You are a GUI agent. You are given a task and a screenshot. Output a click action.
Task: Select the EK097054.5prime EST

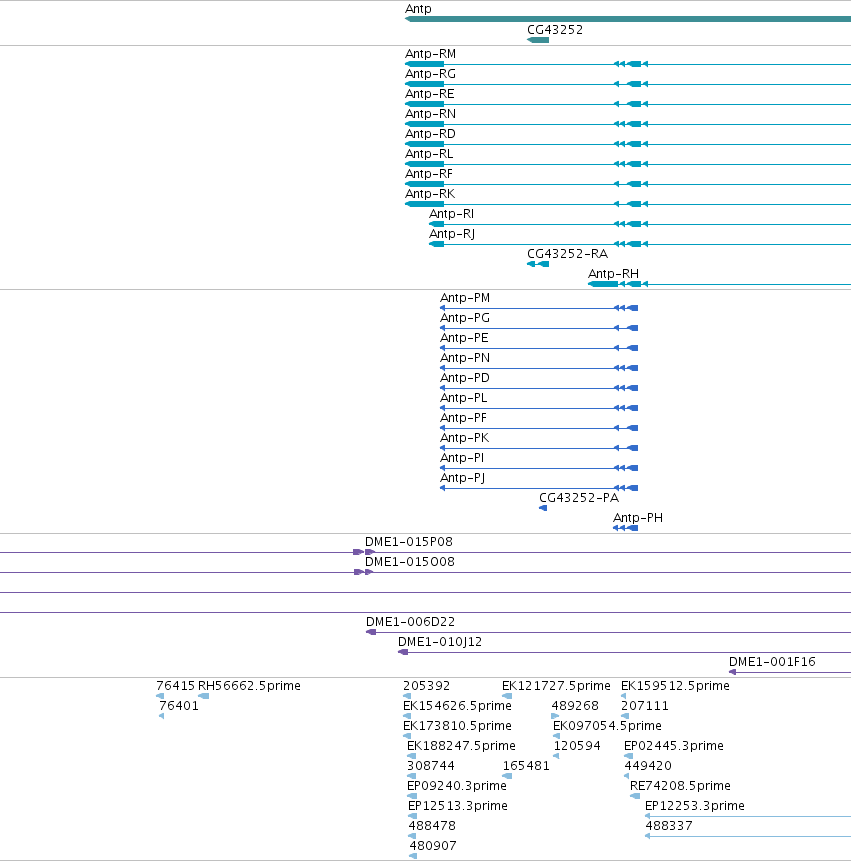[557, 736]
